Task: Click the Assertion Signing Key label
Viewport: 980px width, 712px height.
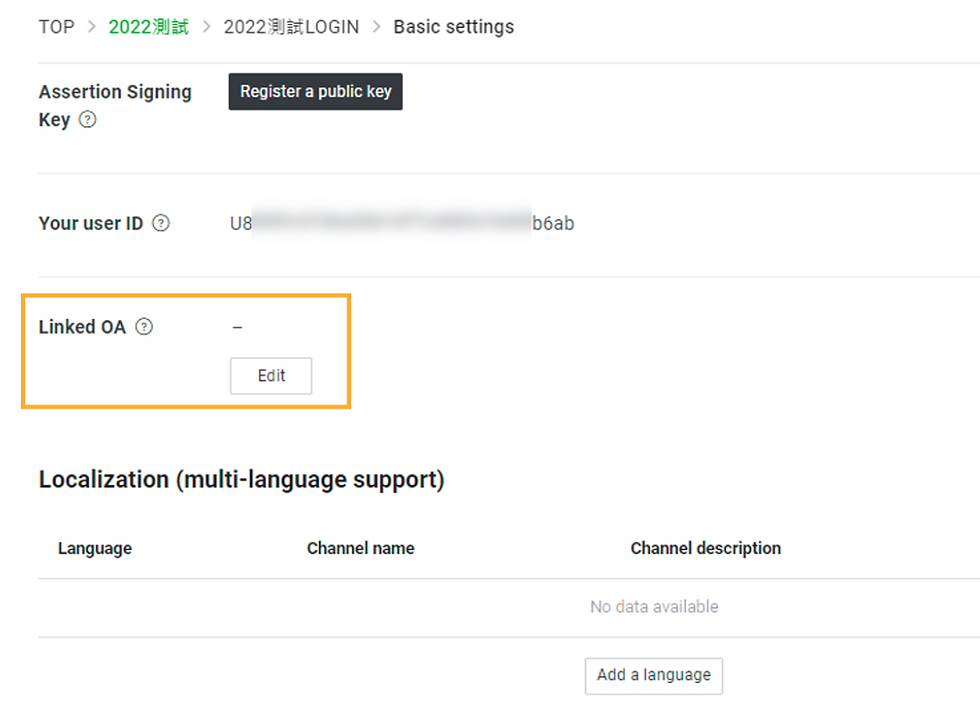Action: coord(114,93)
